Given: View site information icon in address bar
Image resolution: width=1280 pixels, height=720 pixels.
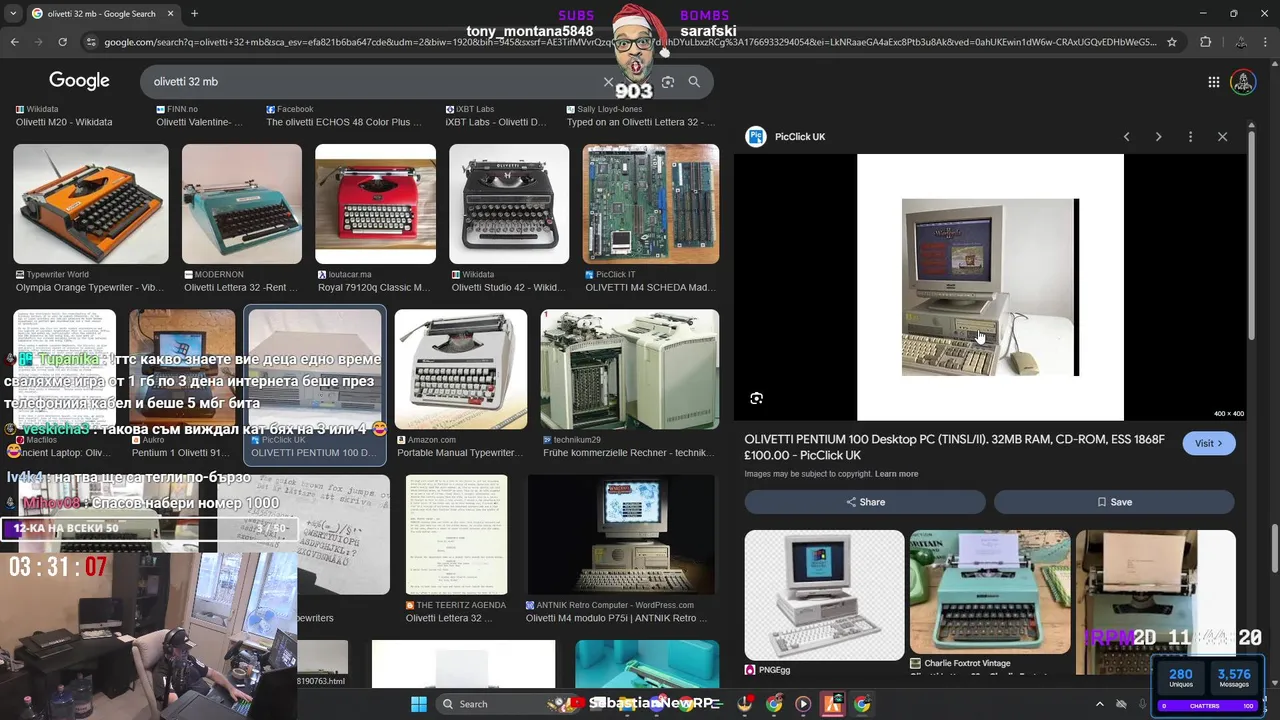Looking at the screenshot, I should pos(91,42).
